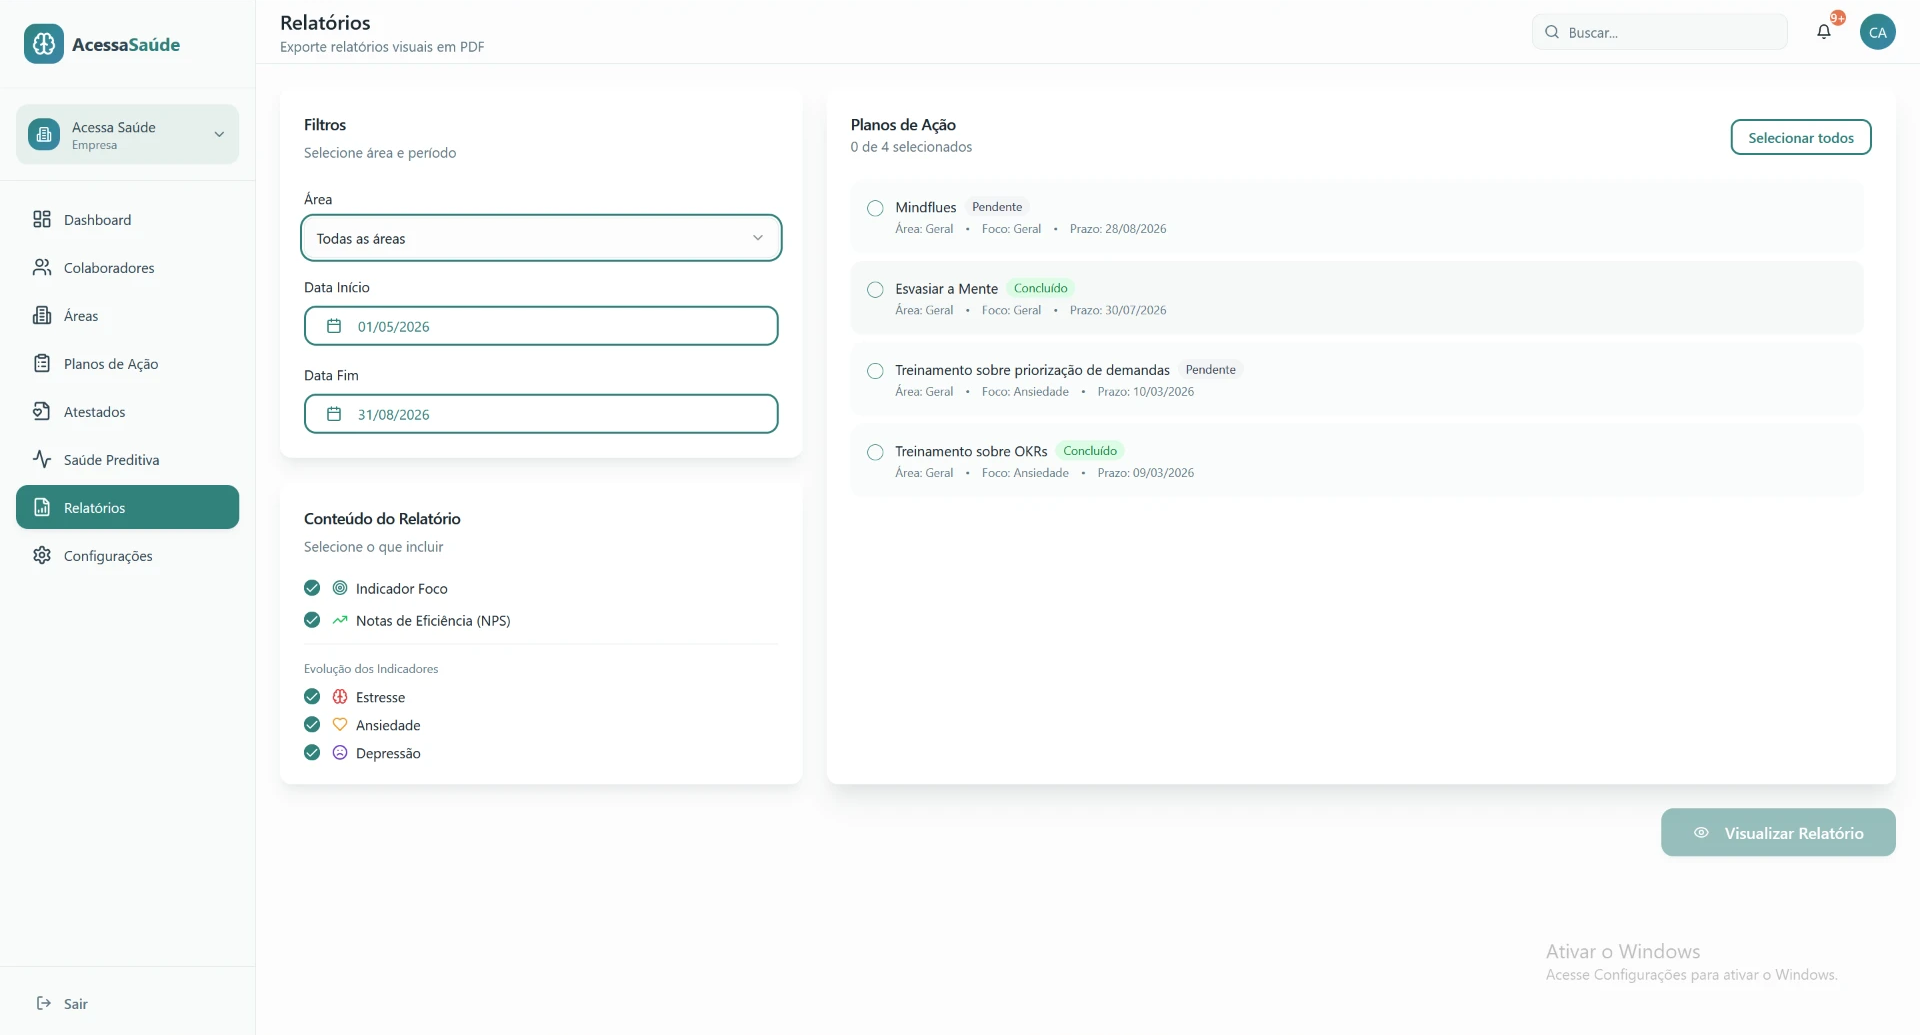Focus the Buscar search field
1920x1035 pixels.
click(1659, 32)
